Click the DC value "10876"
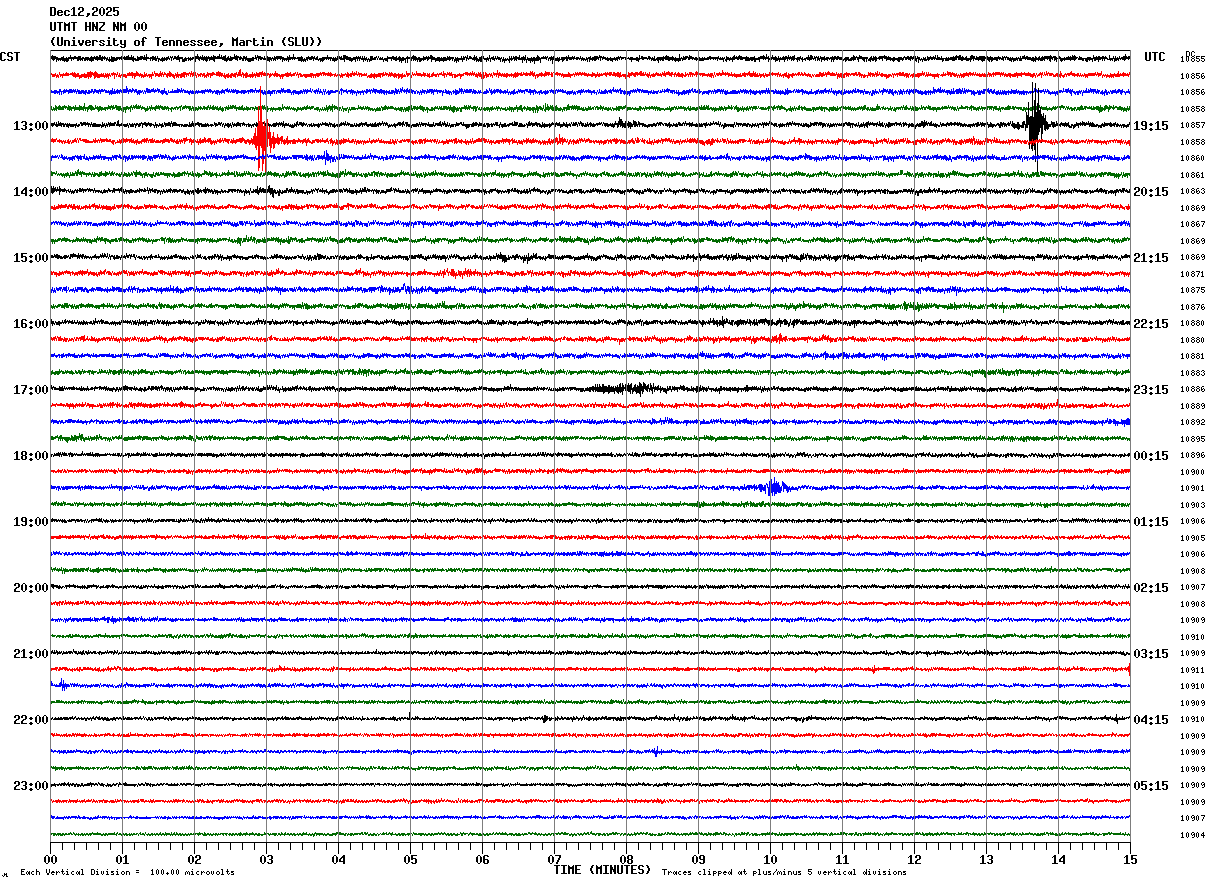 [x=1192, y=308]
